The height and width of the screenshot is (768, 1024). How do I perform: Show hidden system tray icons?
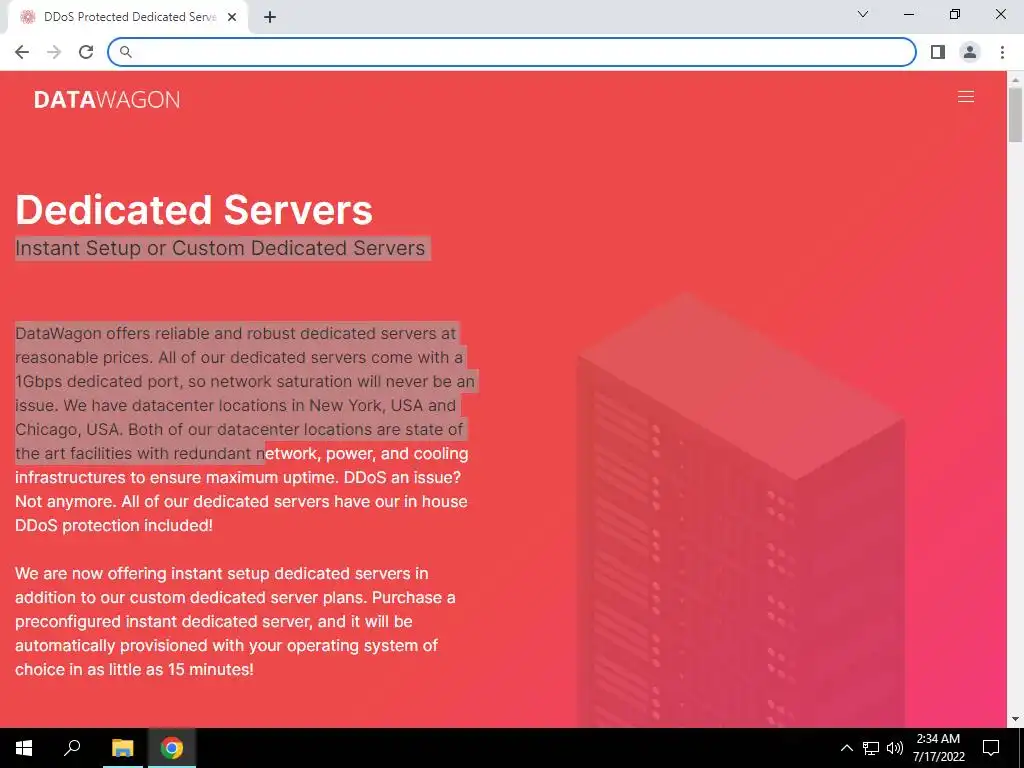coord(846,748)
